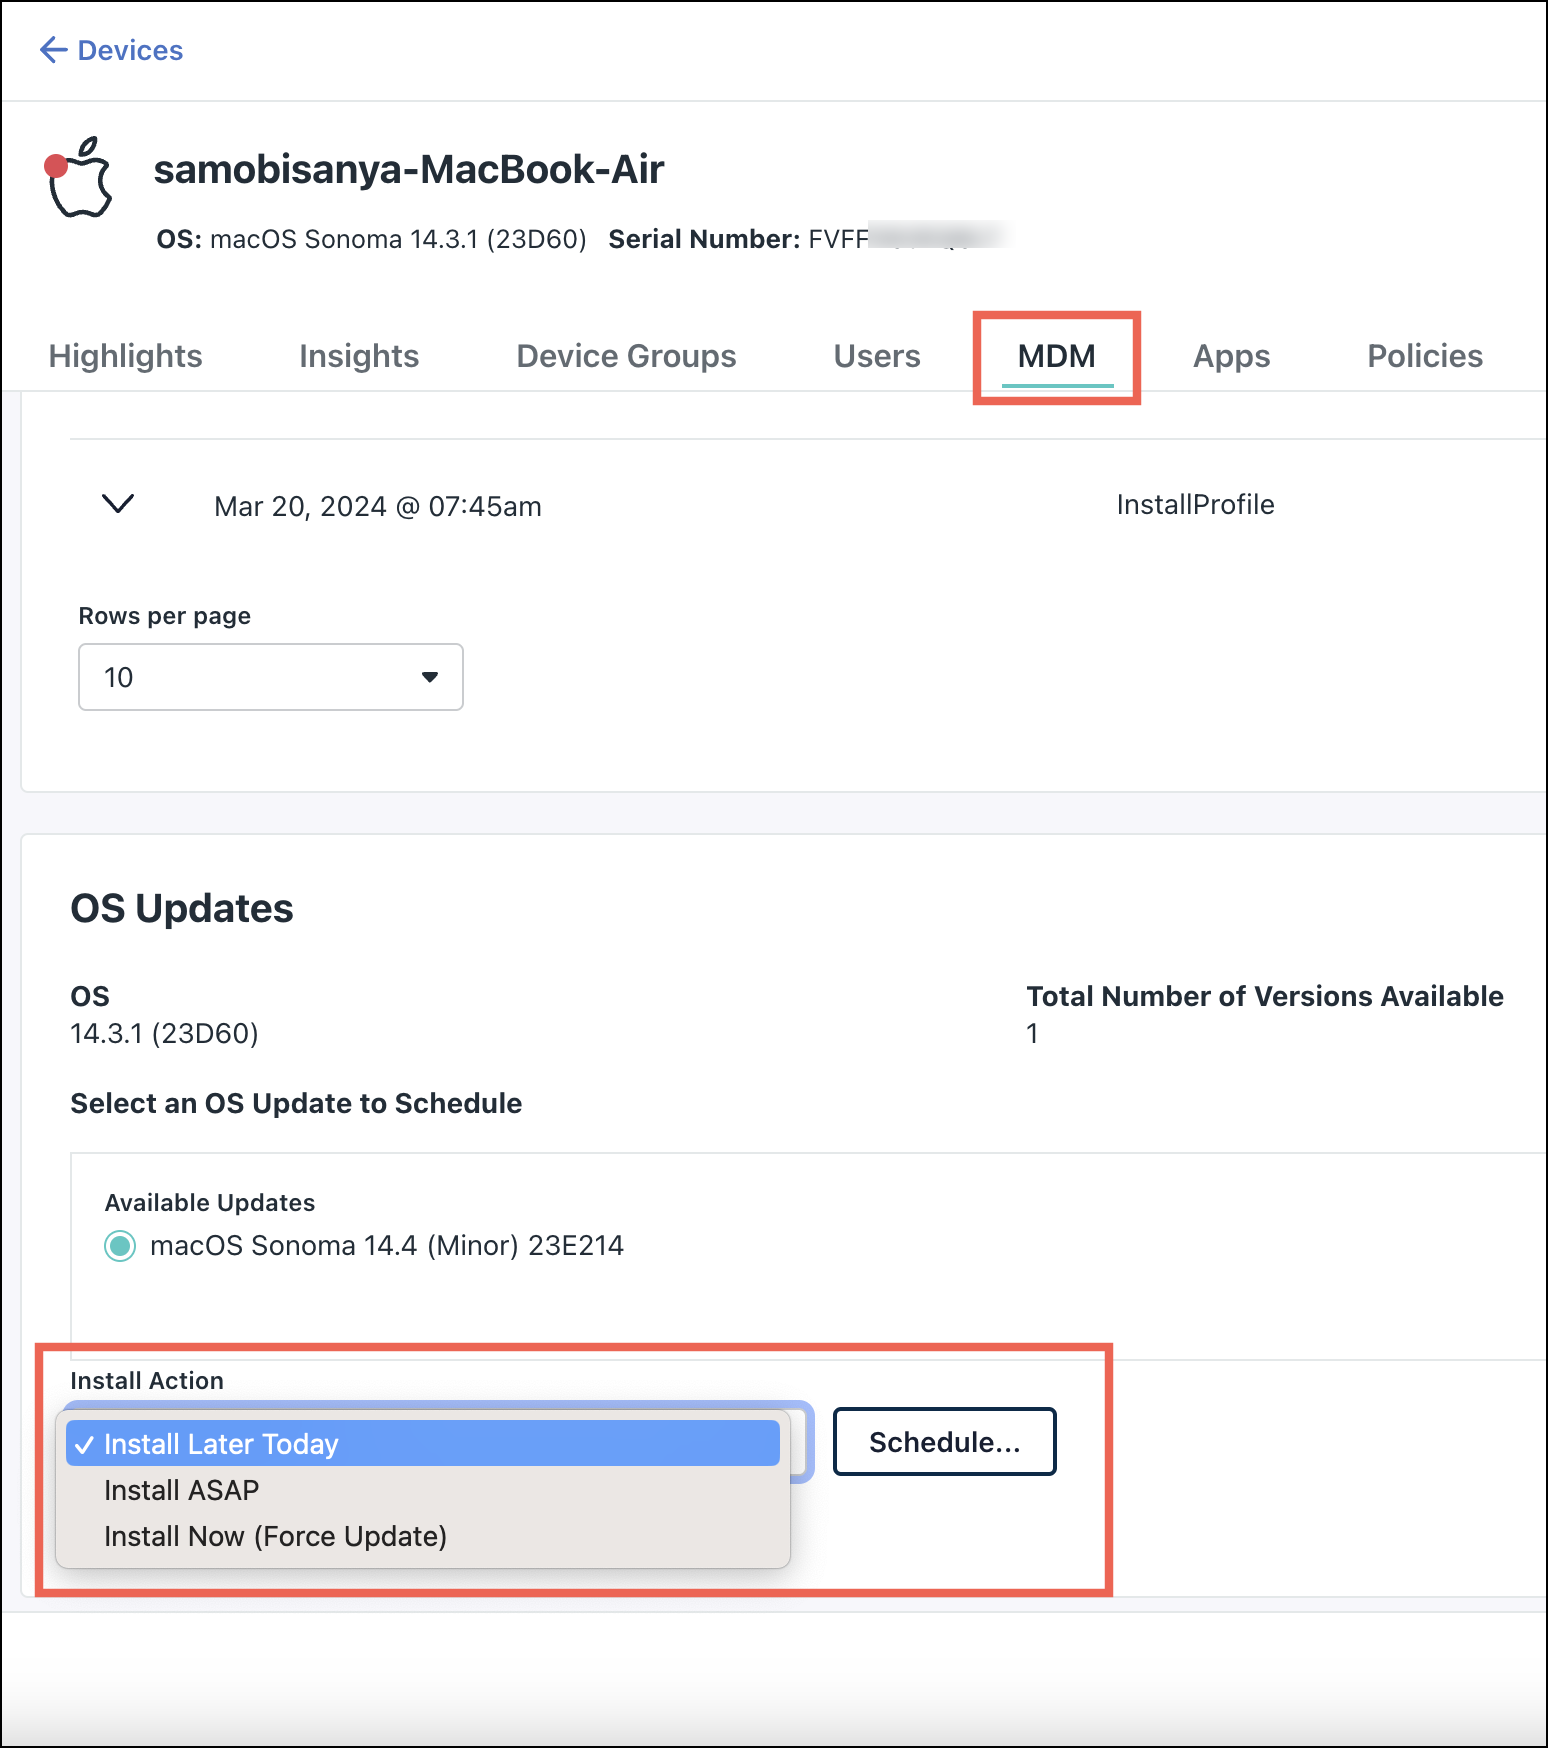Open the Rows per page dropdown
Screen dimensions: 1548x1748
click(270, 677)
